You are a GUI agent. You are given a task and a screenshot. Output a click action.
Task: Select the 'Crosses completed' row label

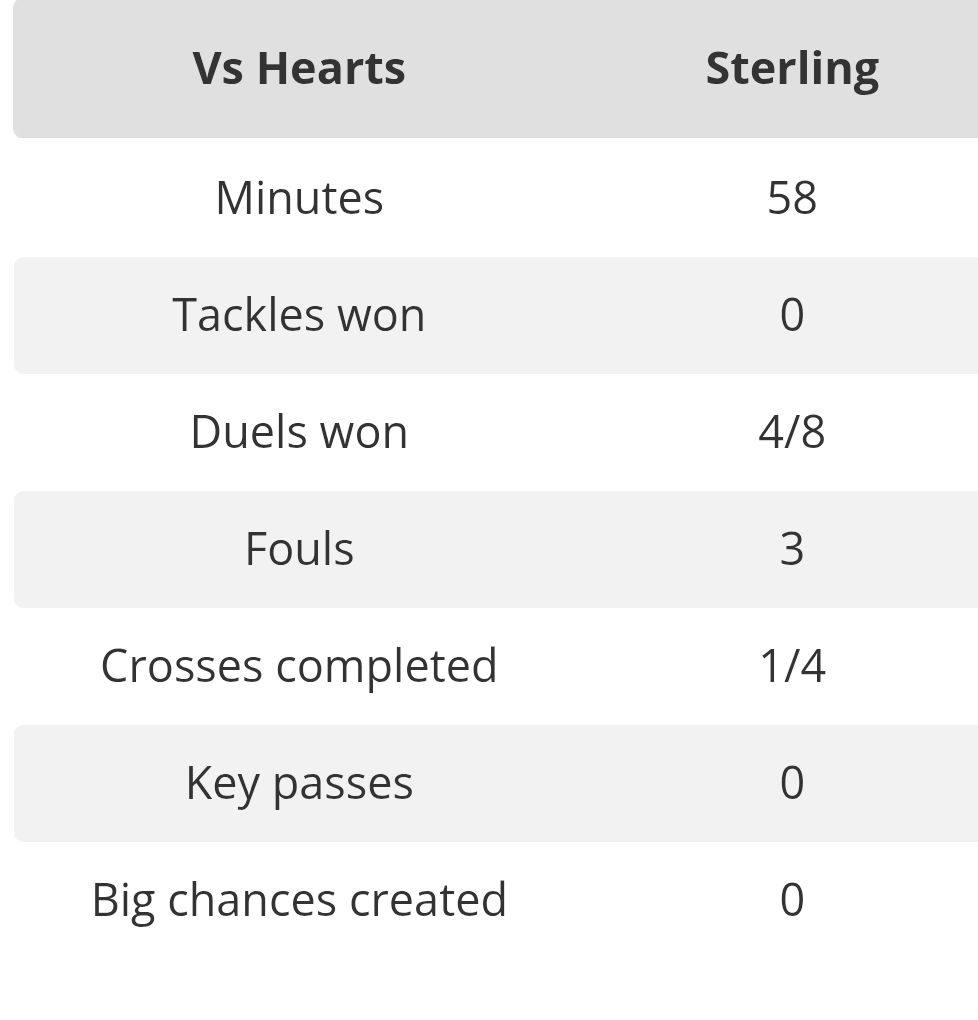coord(299,666)
